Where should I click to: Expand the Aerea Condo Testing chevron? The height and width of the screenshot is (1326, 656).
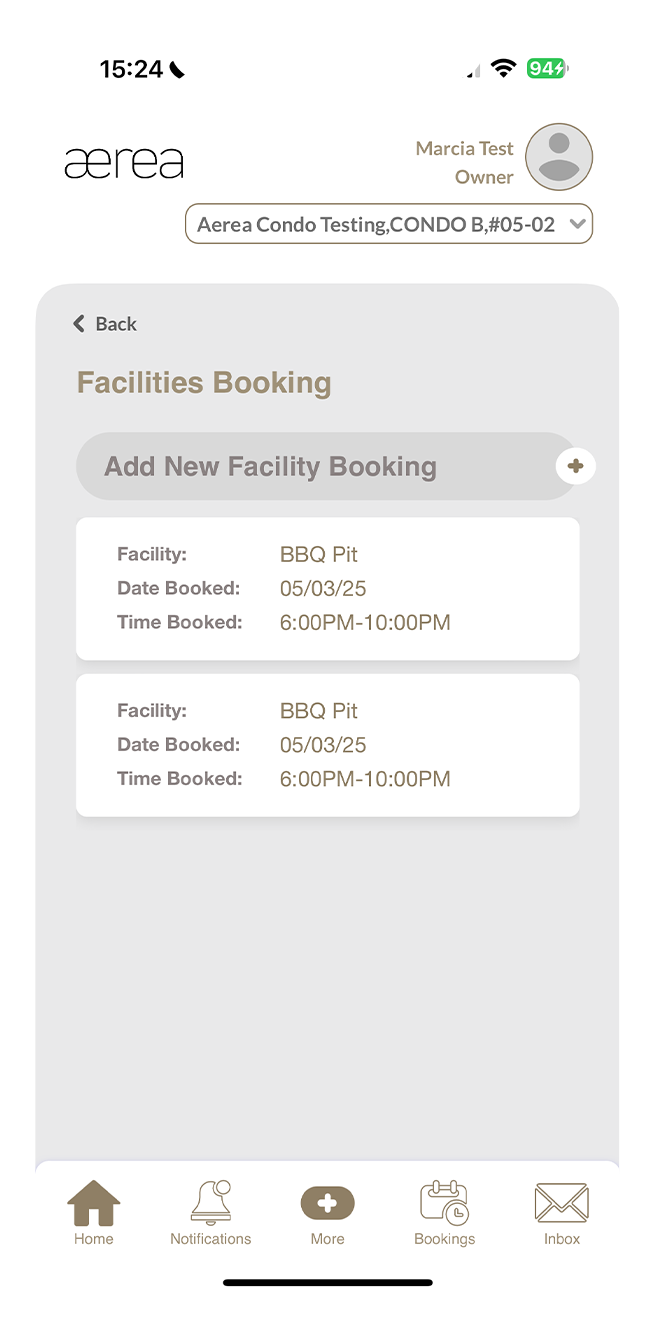coord(577,224)
